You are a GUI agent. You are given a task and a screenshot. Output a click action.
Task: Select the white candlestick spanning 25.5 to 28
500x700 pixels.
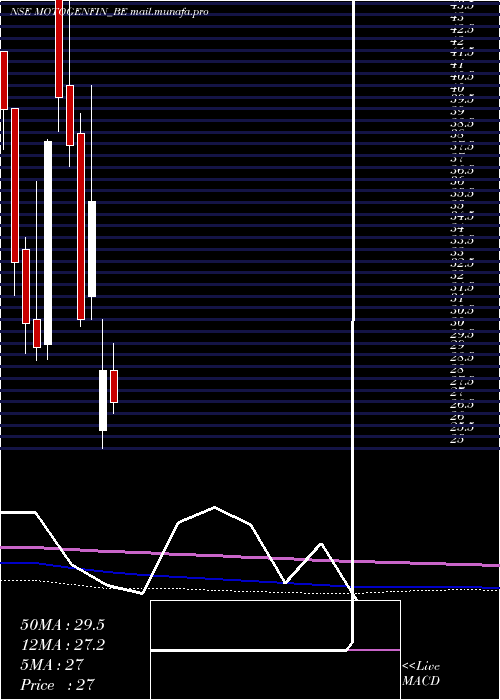point(103,400)
